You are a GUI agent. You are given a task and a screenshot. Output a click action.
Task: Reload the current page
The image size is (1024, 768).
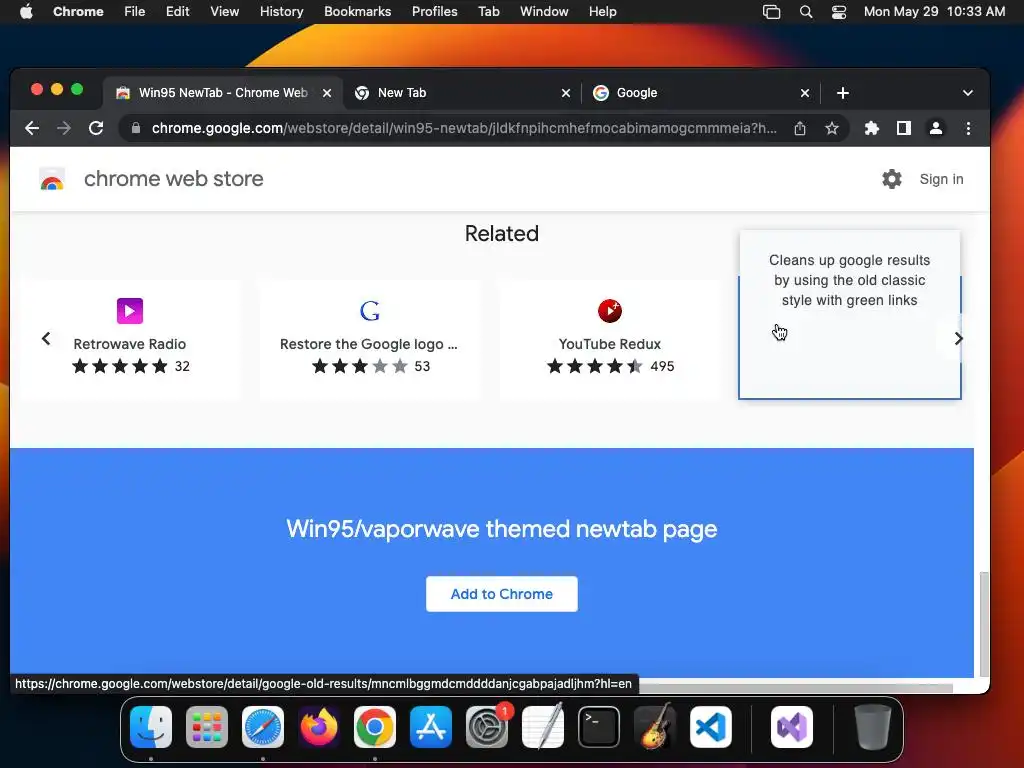pyautogui.click(x=96, y=128)
